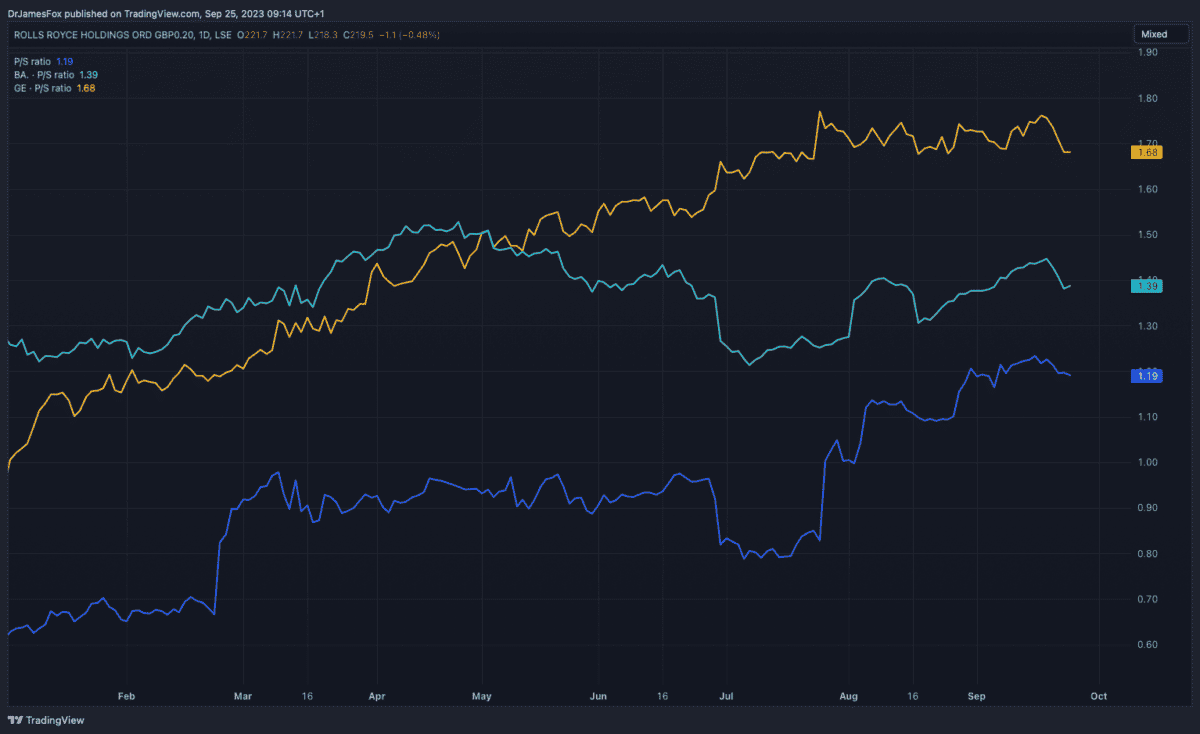Viewport: 1200px width, 734px height.
Task: Click the 1.00 value on price axis
Action: (x=1147, y=462)
